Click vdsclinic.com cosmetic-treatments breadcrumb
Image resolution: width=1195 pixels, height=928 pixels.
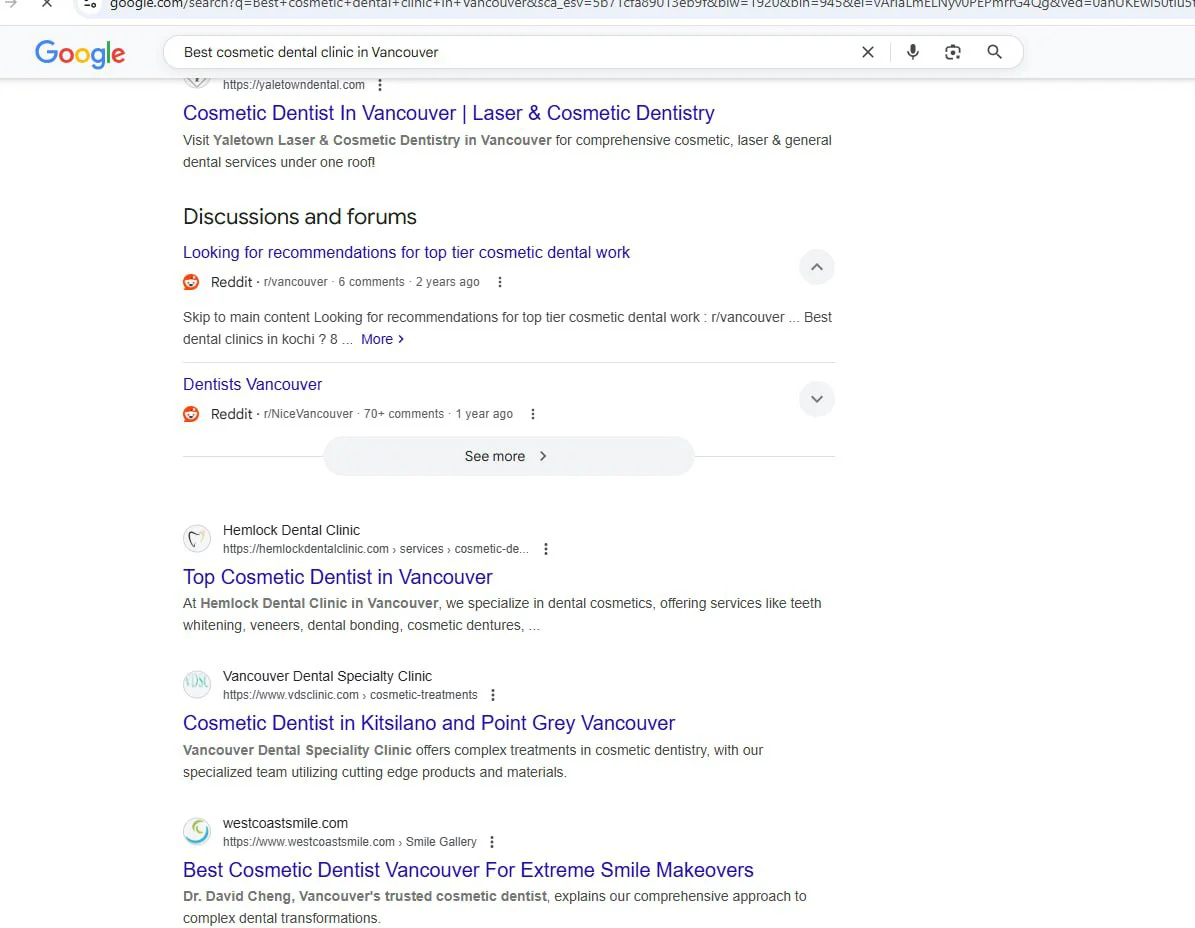350,695
